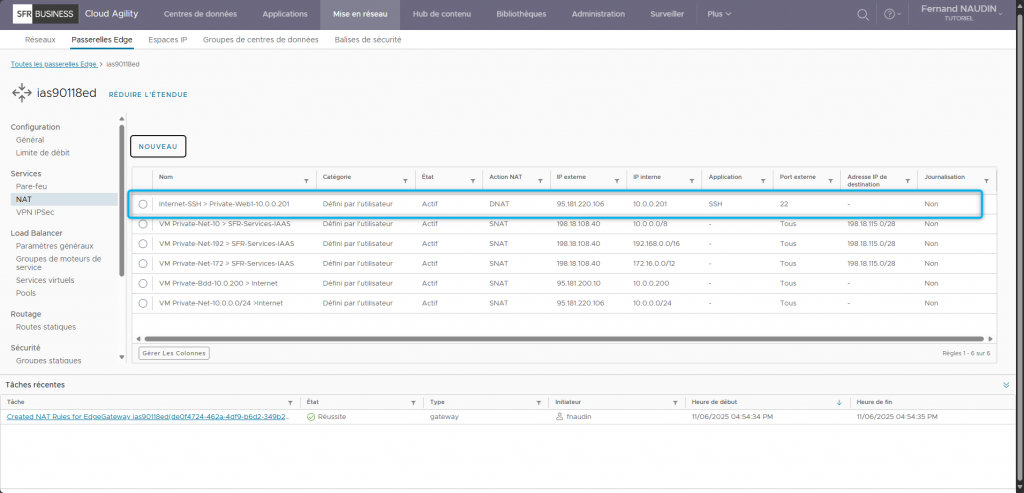Filter the Nom column in NAT table
The width and height of the screenshot is (1024, 493).
(x=308, y=181)
